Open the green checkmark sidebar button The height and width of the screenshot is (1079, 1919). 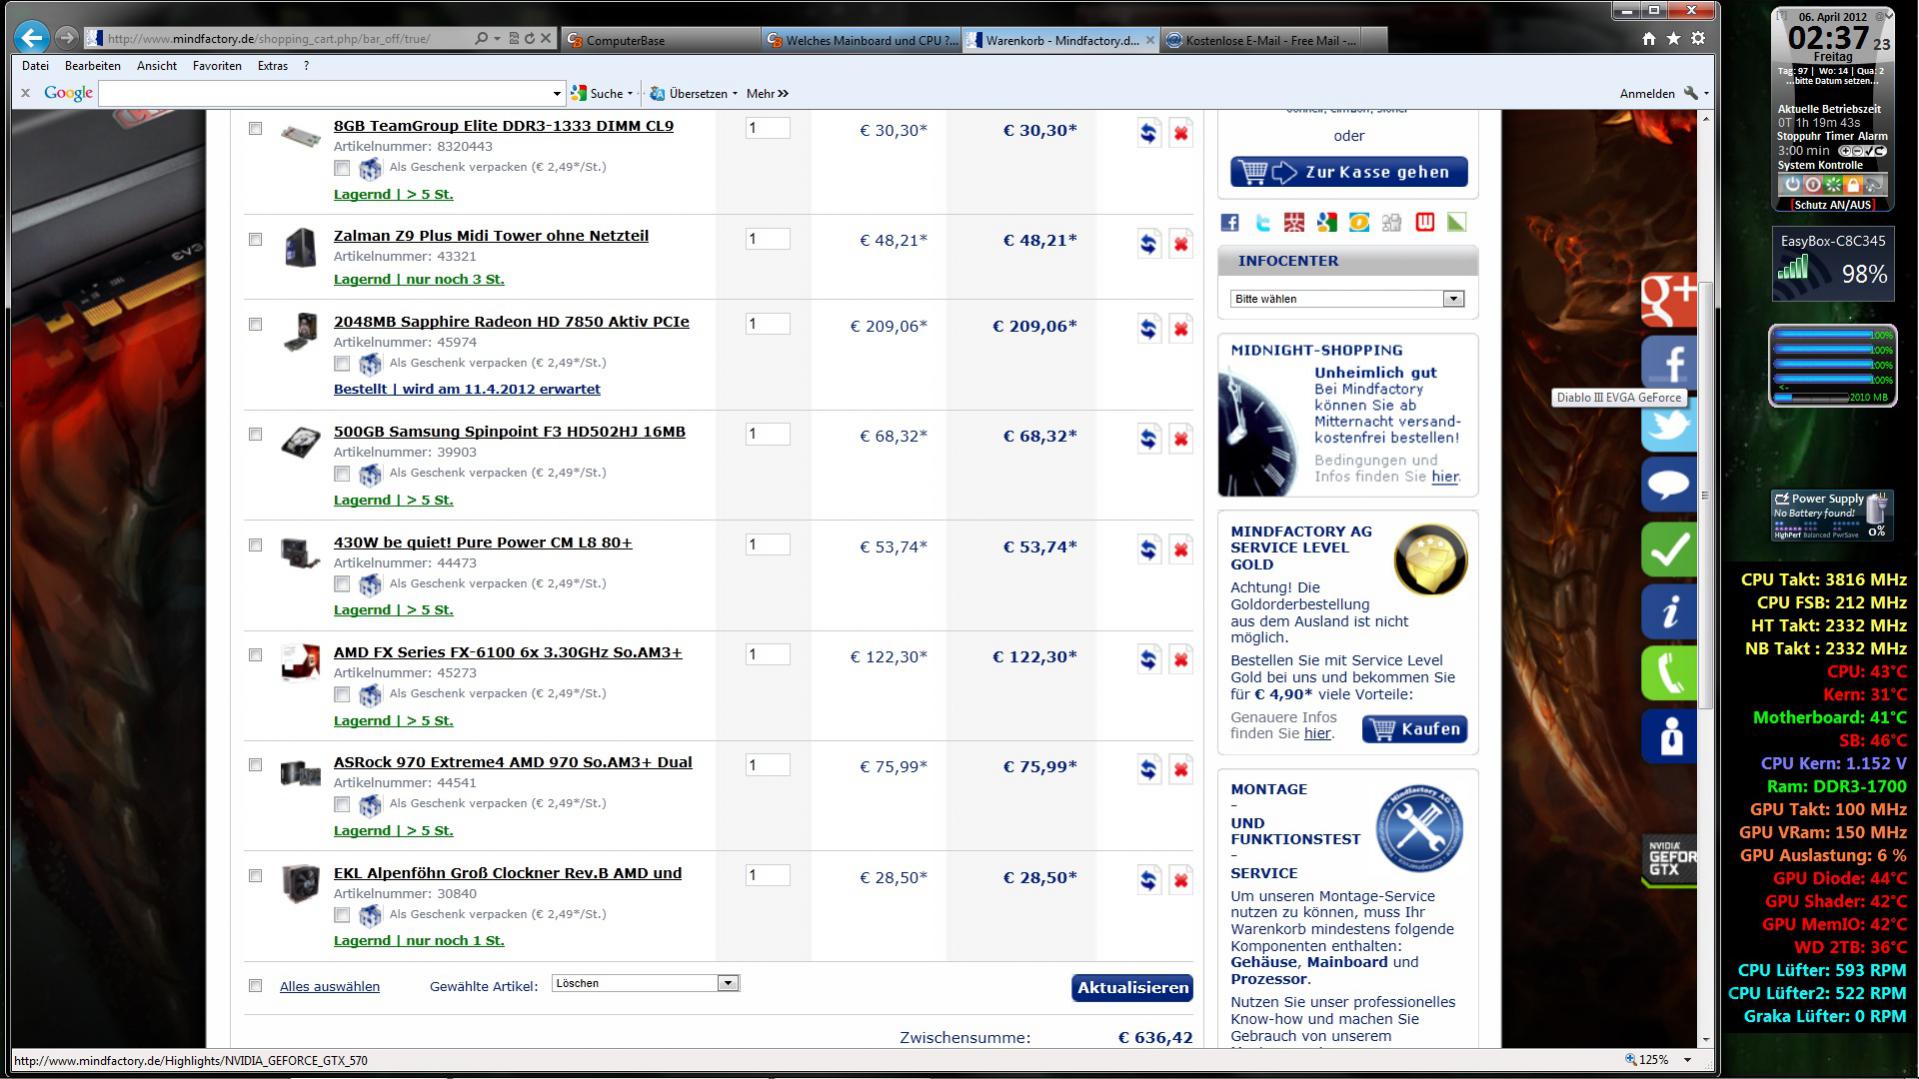(x=1668, y=549)
